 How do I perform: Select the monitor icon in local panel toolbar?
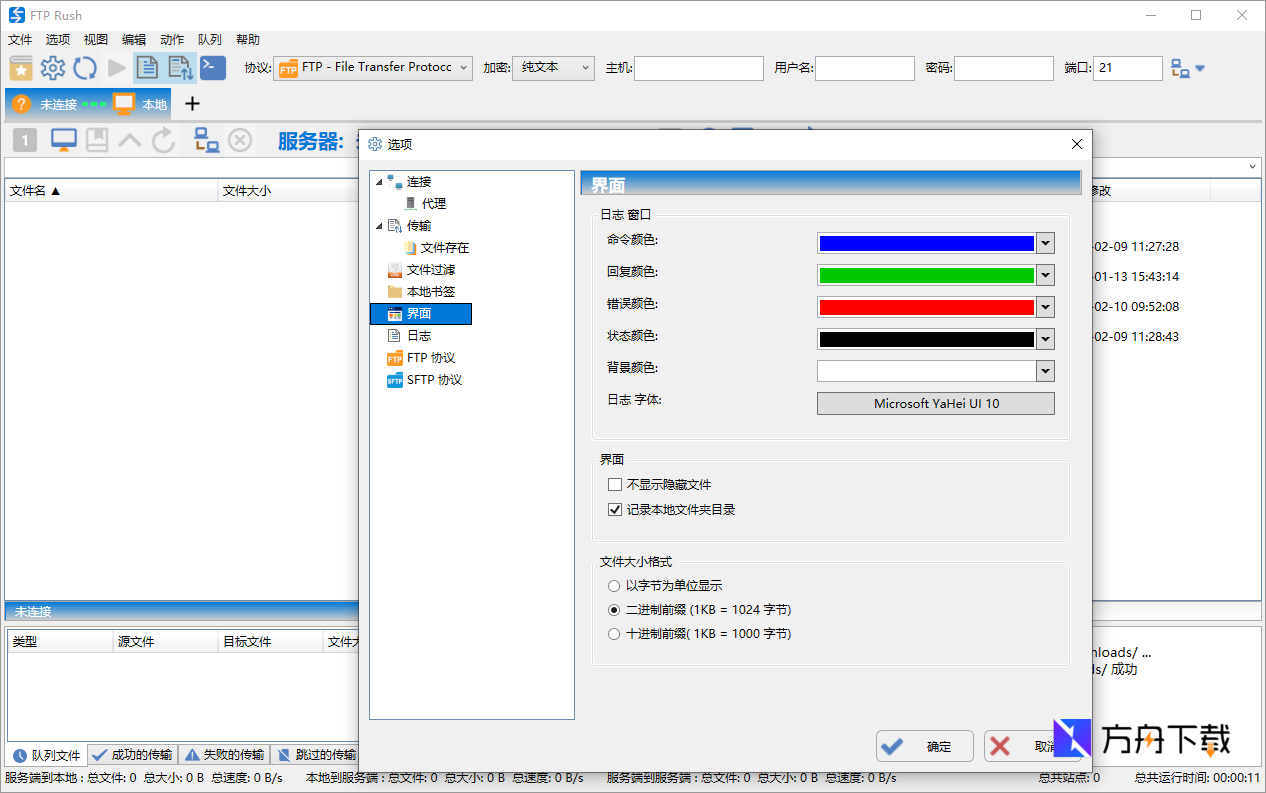pos(63,140)
